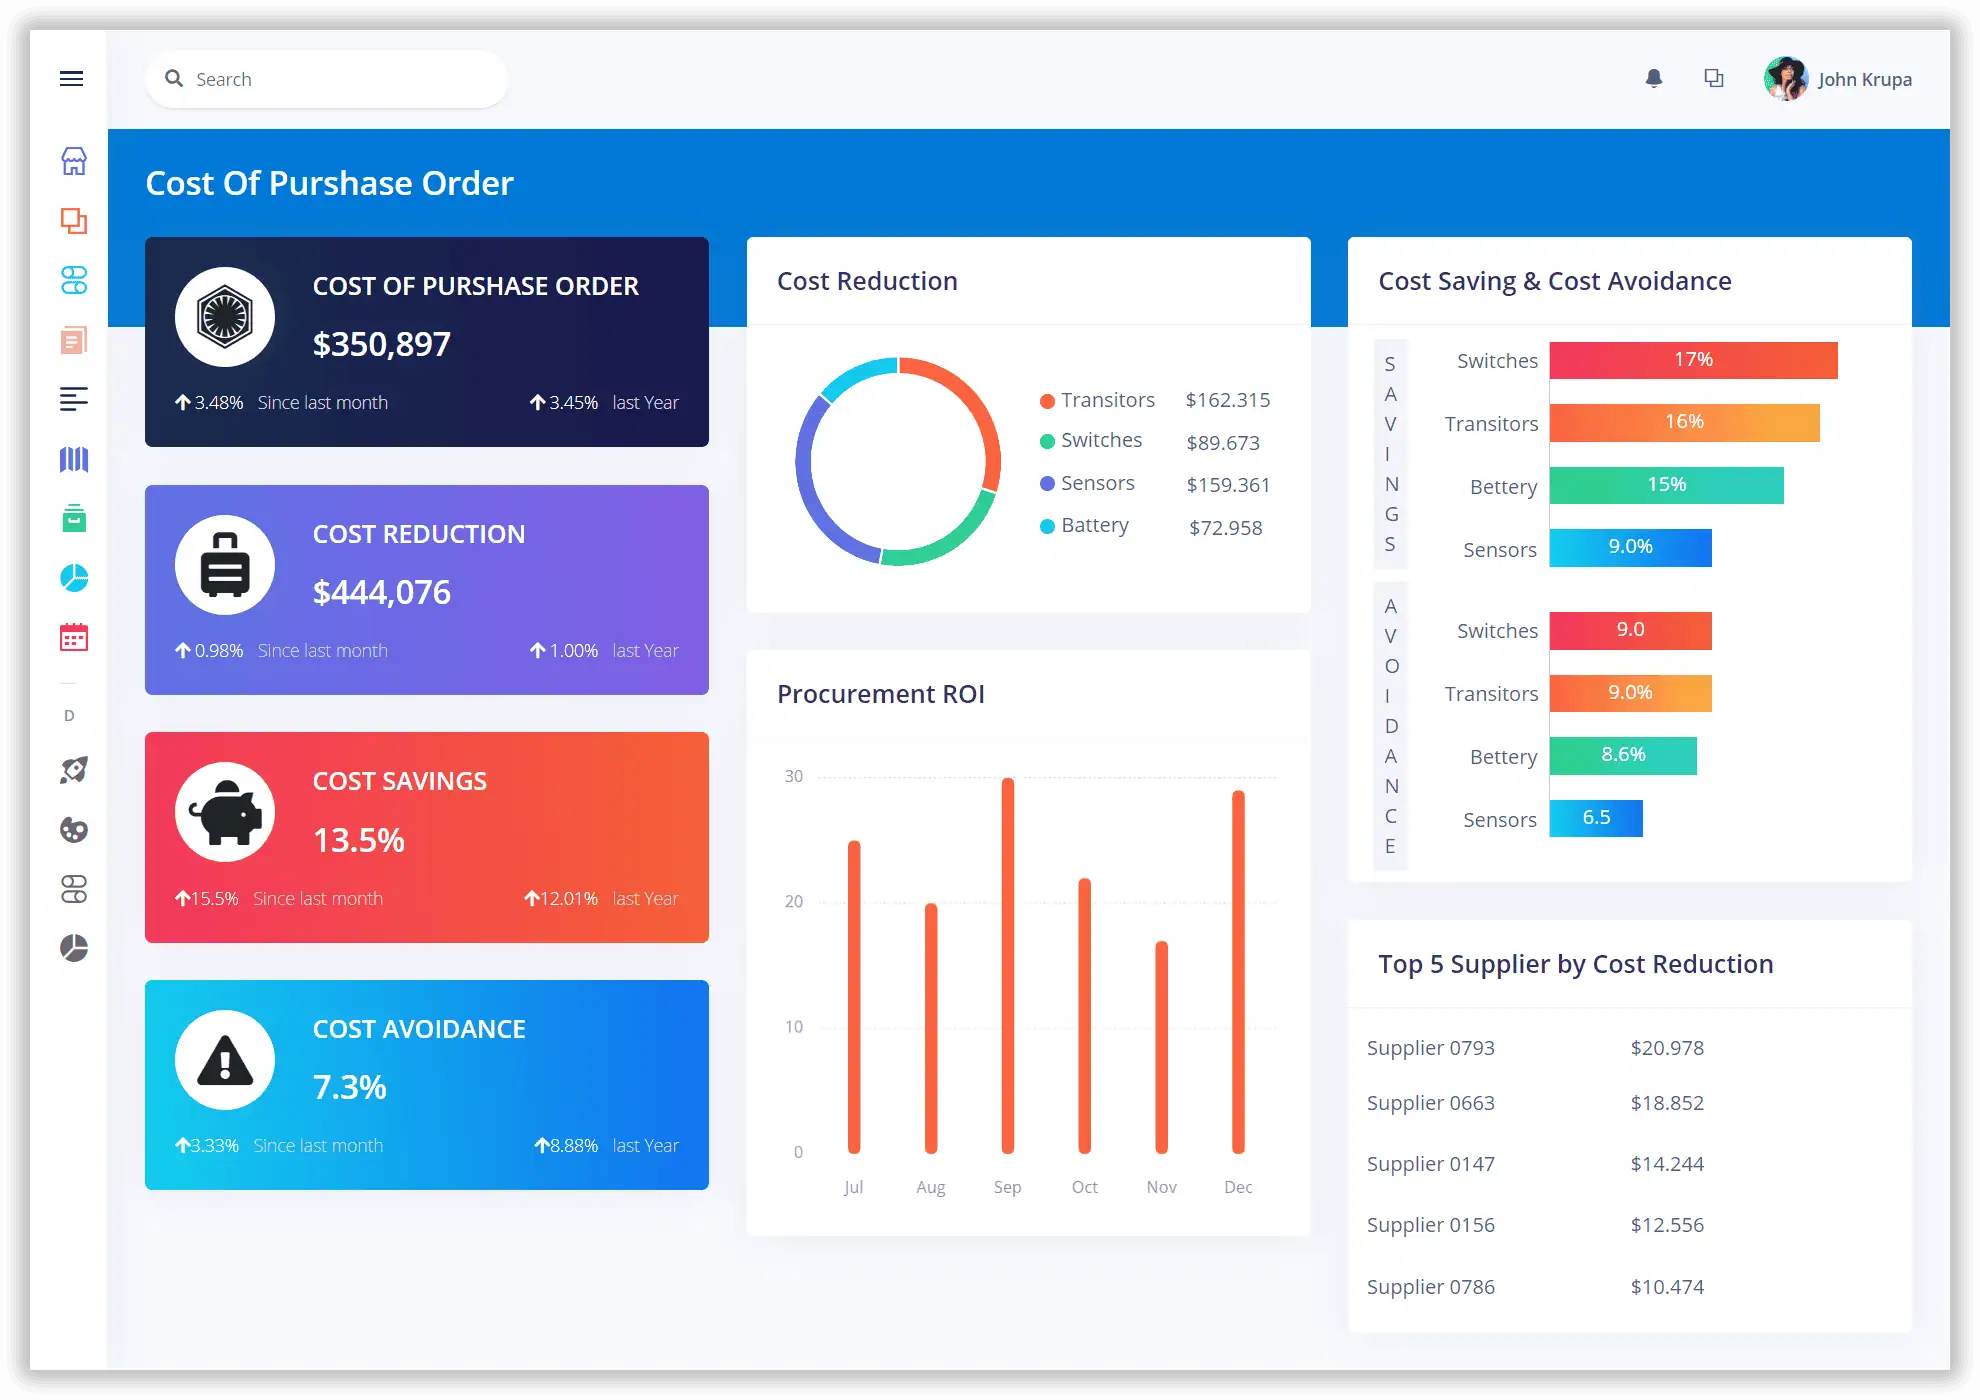Viewport: 1980px width, 1400px height.
Task: Open the hamburger menu
Action: tap(71, 79)
